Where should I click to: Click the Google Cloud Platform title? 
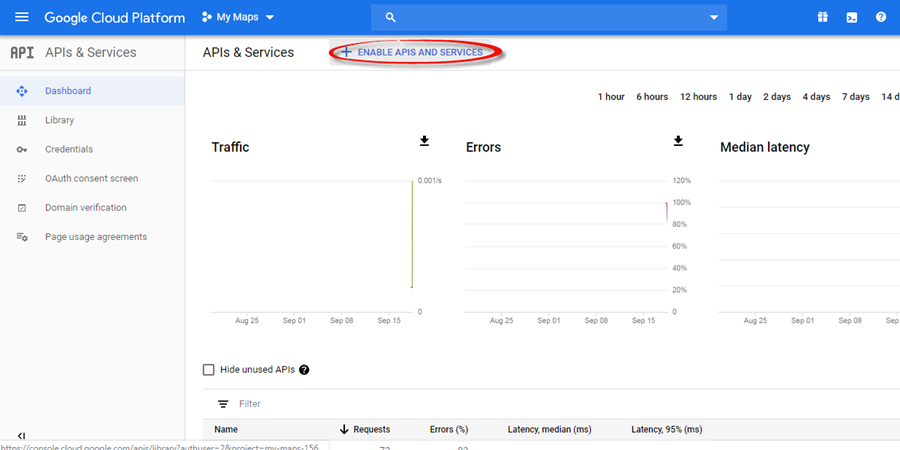click(115, 18)
